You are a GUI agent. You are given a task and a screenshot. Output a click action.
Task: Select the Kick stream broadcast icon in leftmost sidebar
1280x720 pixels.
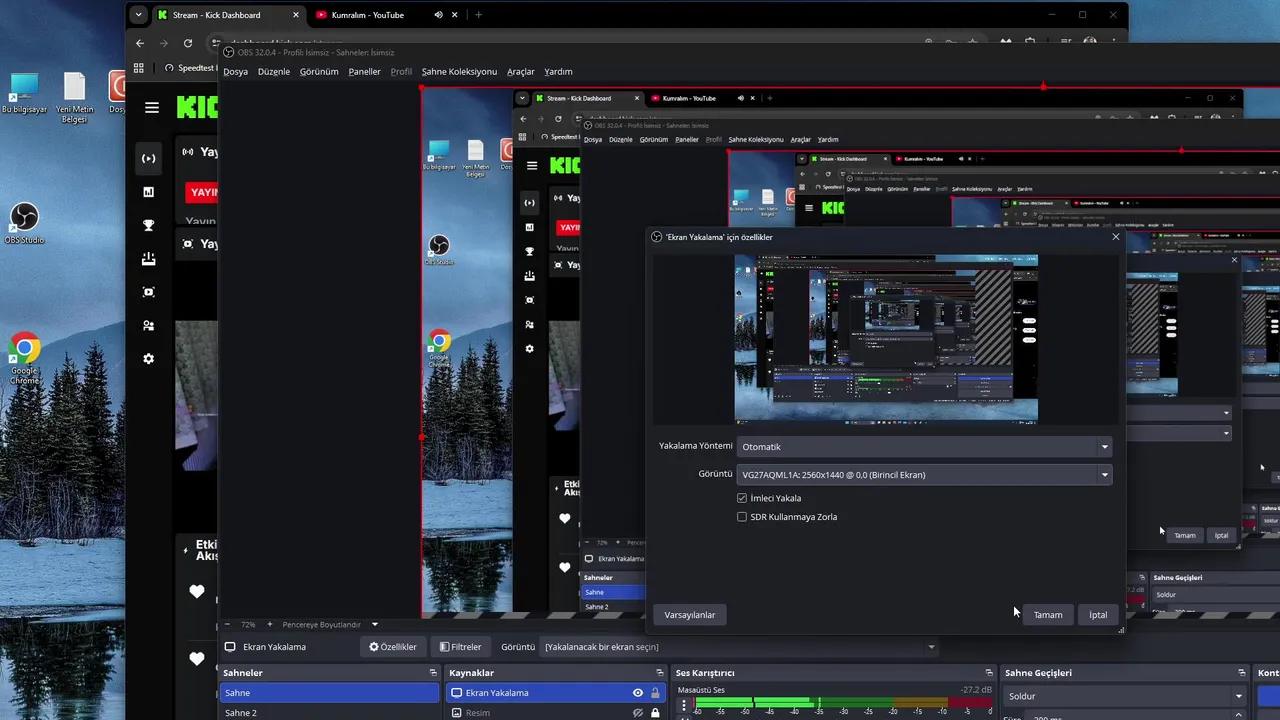[x=149, y=158]
